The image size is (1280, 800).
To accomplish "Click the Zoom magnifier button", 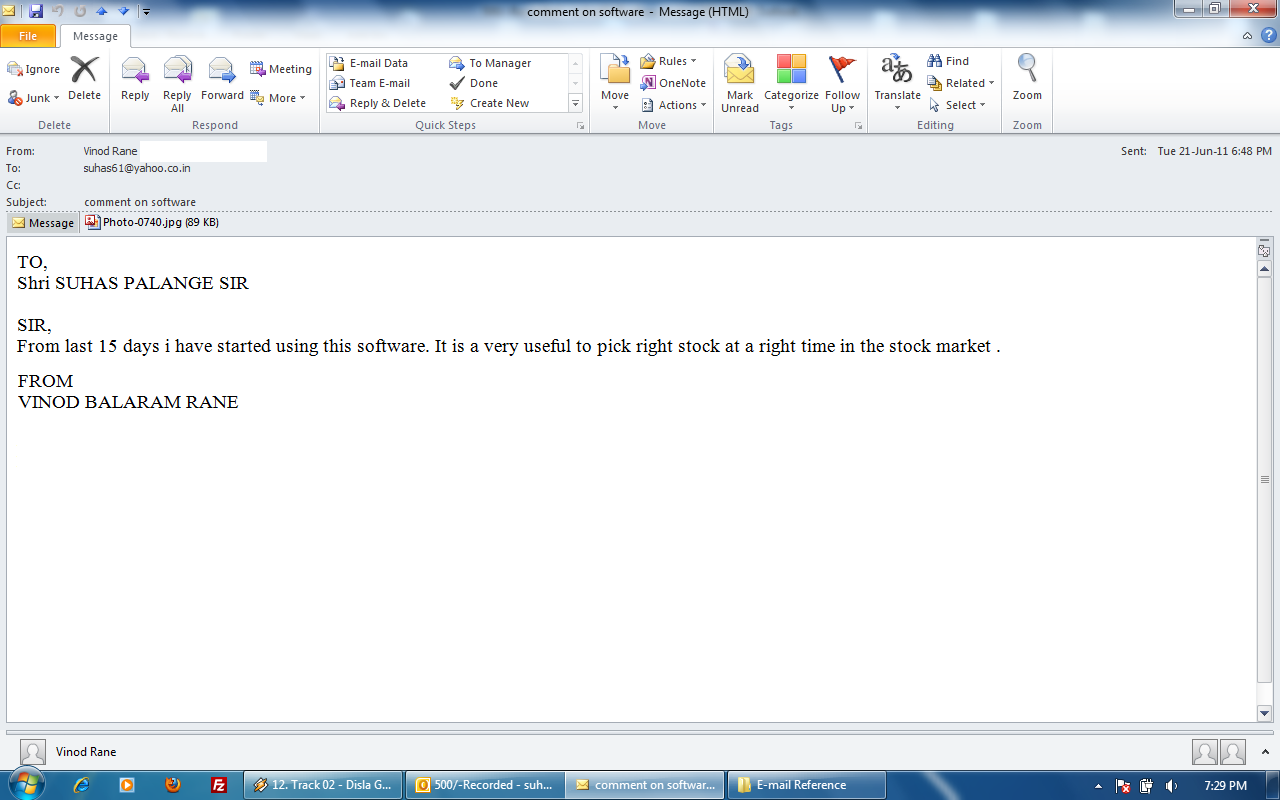I will (1027, 79).
